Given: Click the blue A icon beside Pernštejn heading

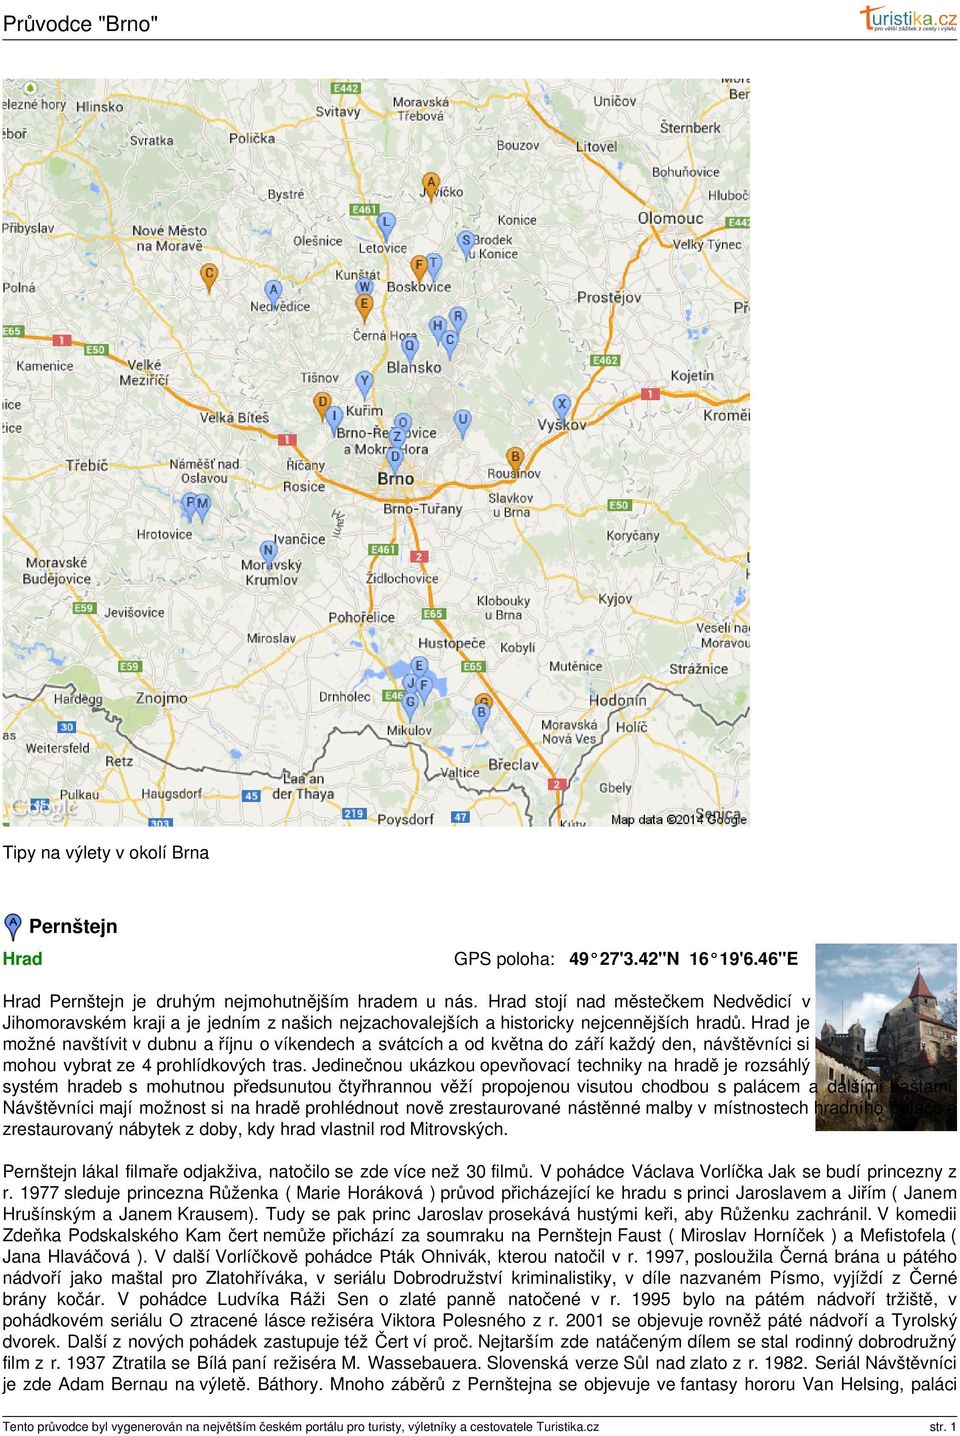Looking at the screenshot, I should click(x=13, y=926).
